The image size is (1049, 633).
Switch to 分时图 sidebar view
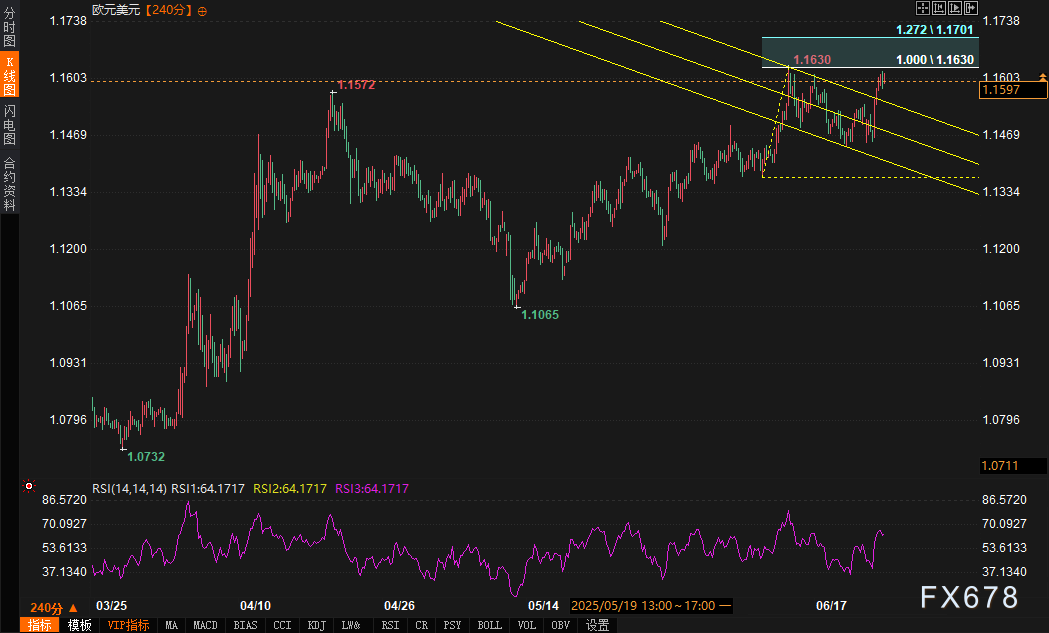[9, 27]
